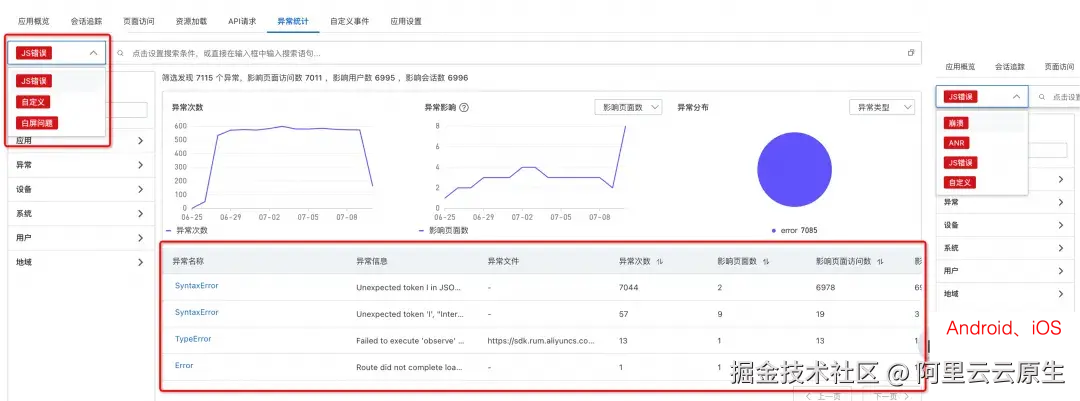
Task: Click search icon in right mobile panel
Action: click(1043, 97)
